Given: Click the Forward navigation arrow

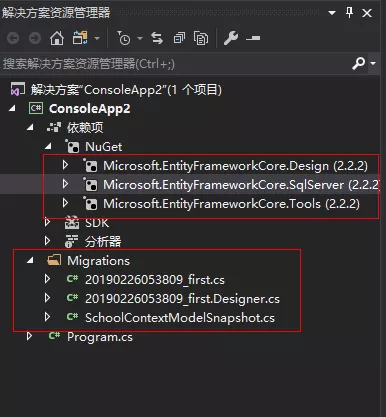Looking at the screenshot, I should (x=35, y=38).
